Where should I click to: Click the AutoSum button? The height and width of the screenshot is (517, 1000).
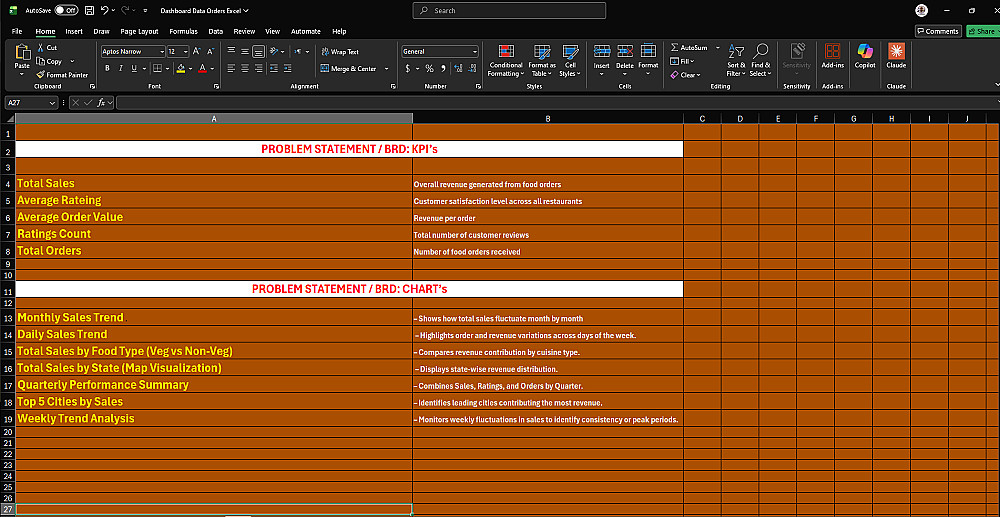pyautogui.click(x=689, y=48)
